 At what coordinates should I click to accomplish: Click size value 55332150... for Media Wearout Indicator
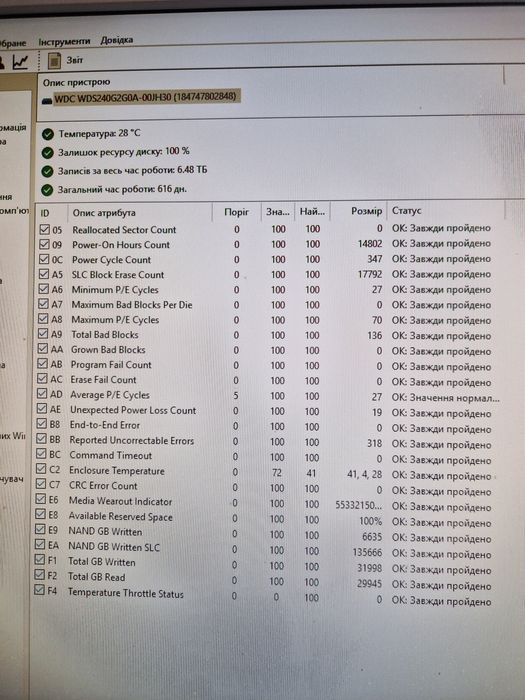pos(358,505)
